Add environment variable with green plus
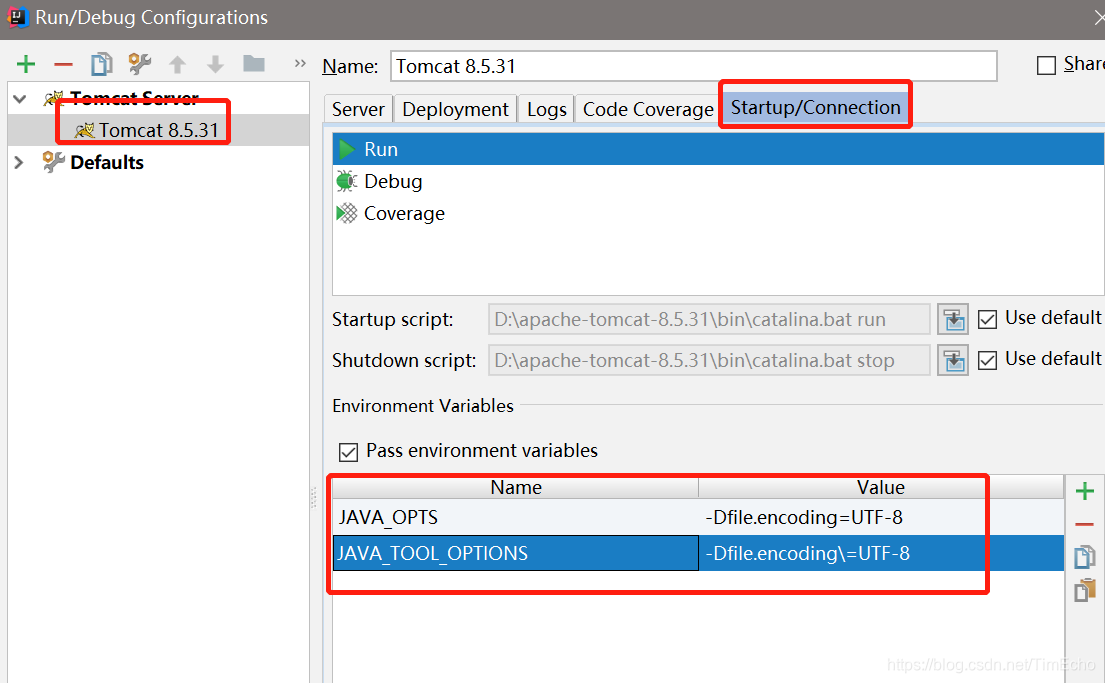The image size is (1105, 683). tap(1085, 491)
